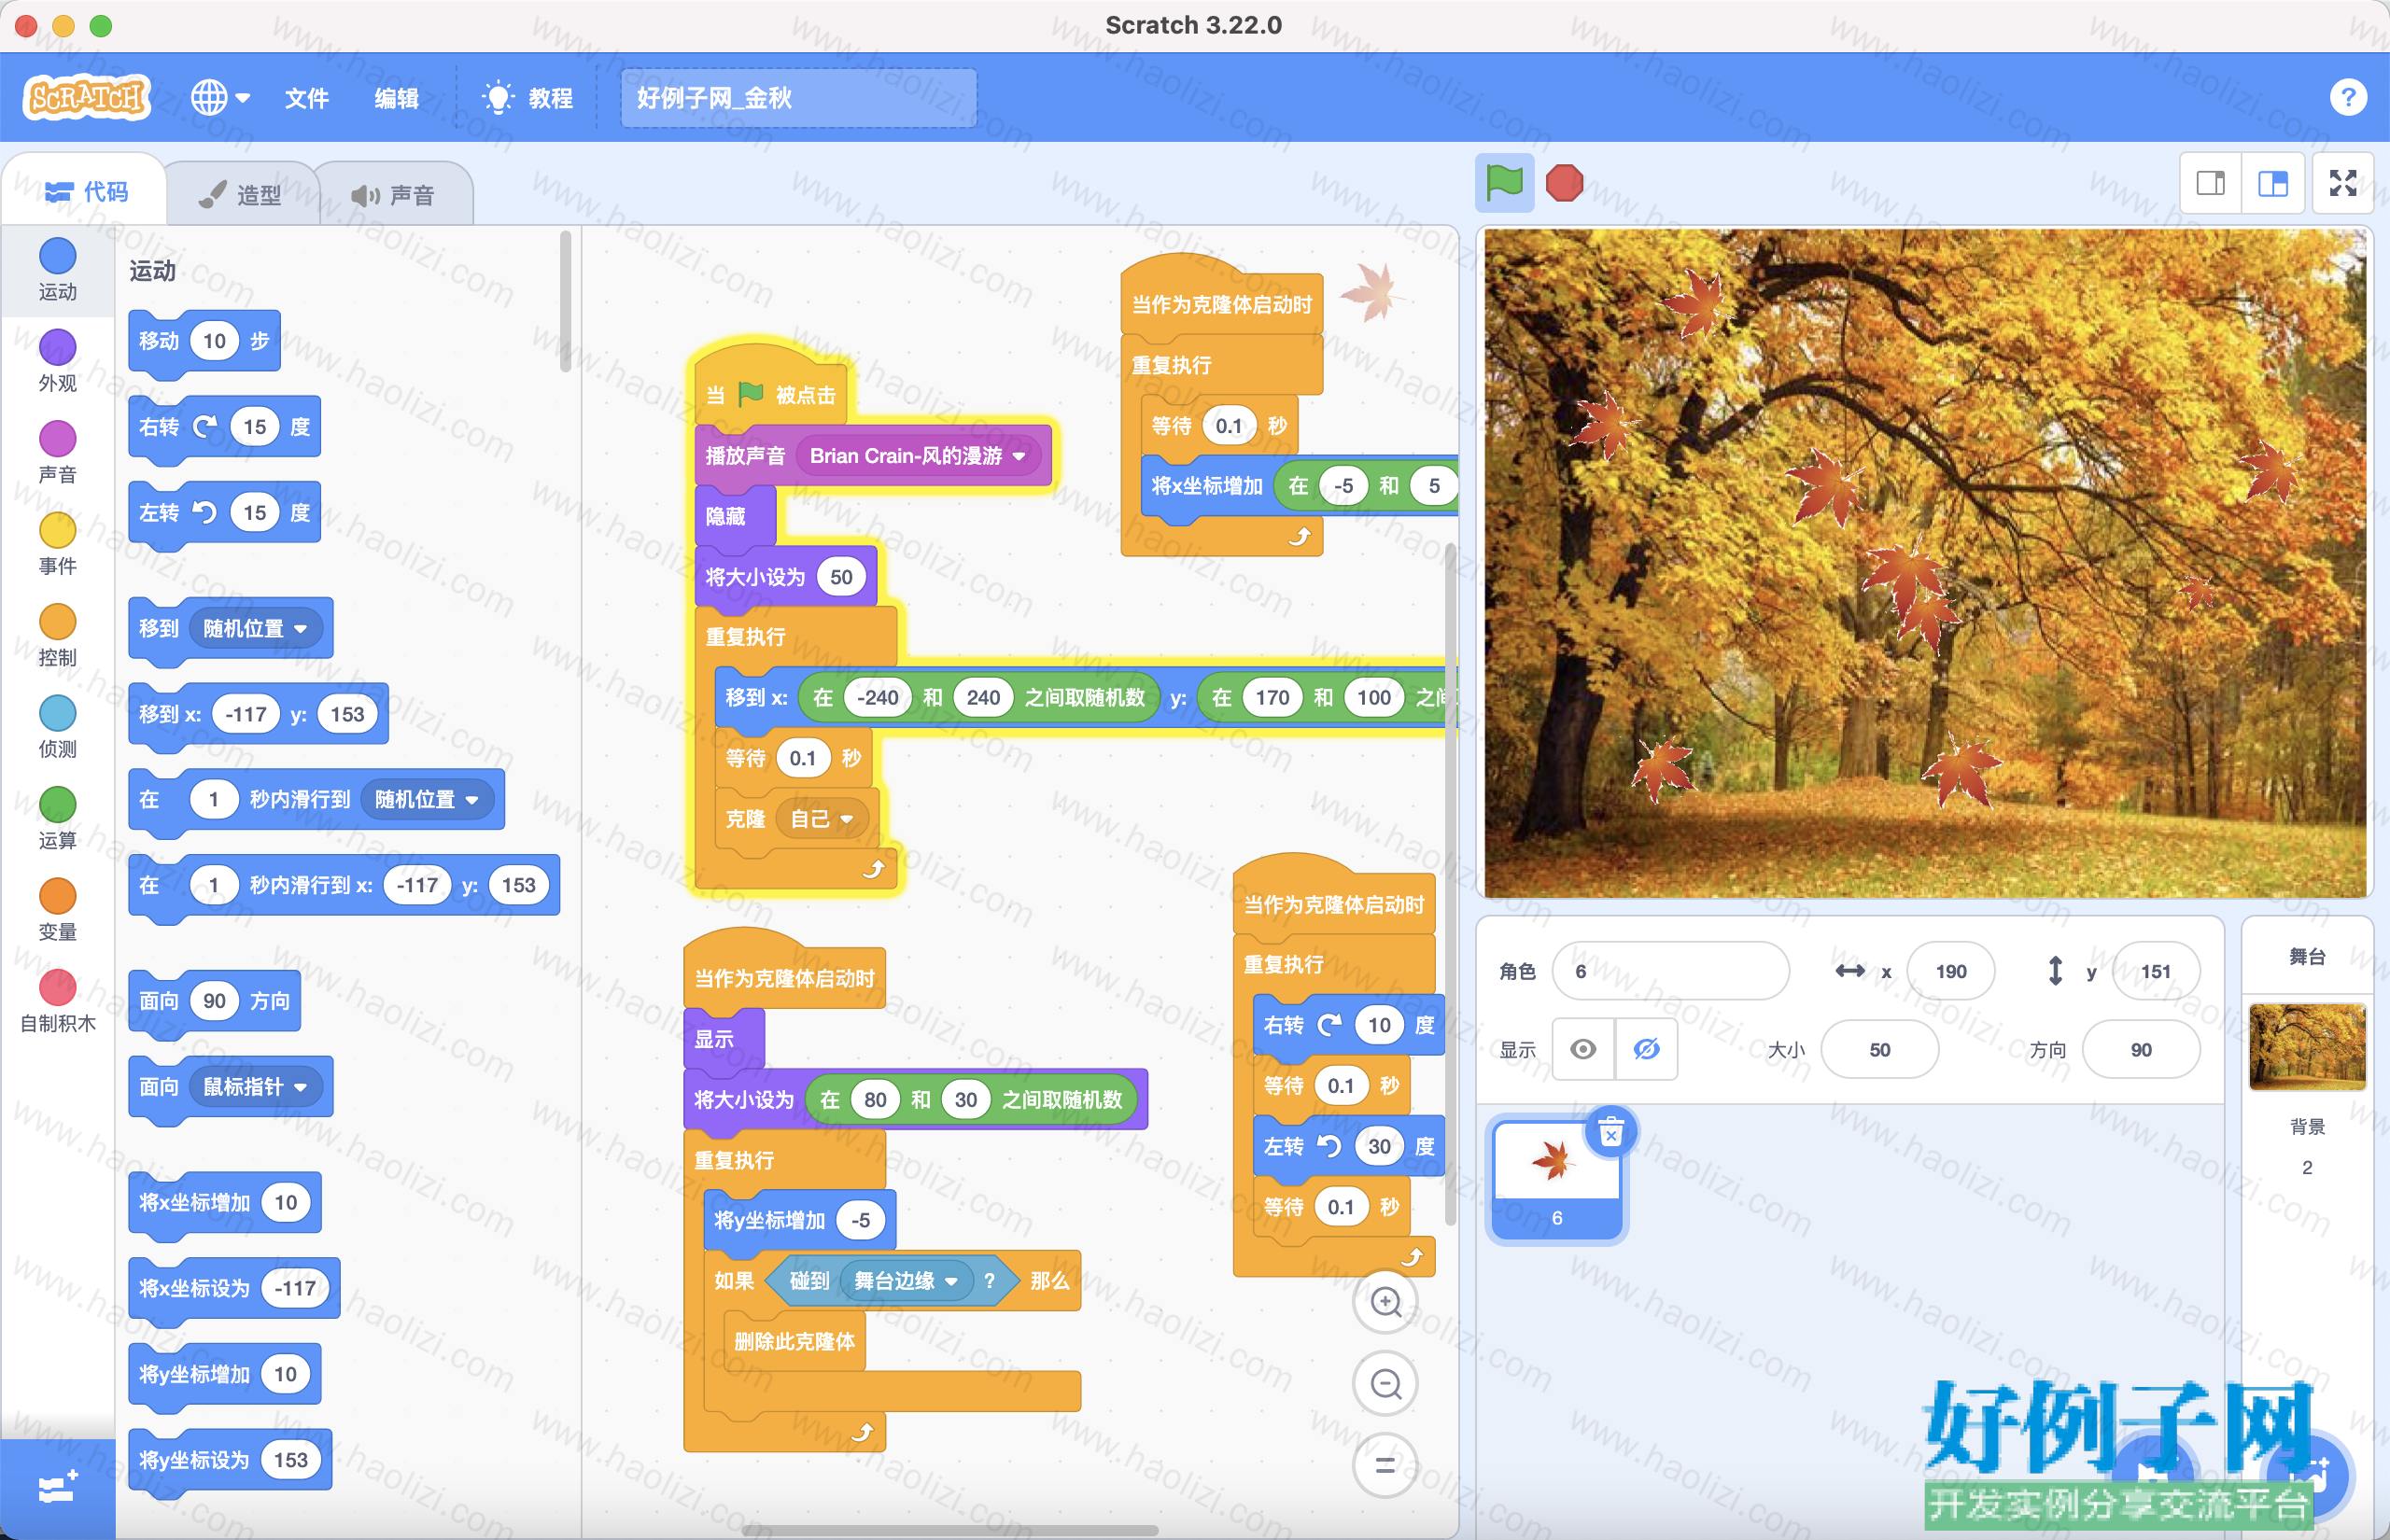This screenshot has width=2390, height=1540.
Task: Click the sprite y field showing 151
Action: pyautogui.click(x=2155, y=971)
